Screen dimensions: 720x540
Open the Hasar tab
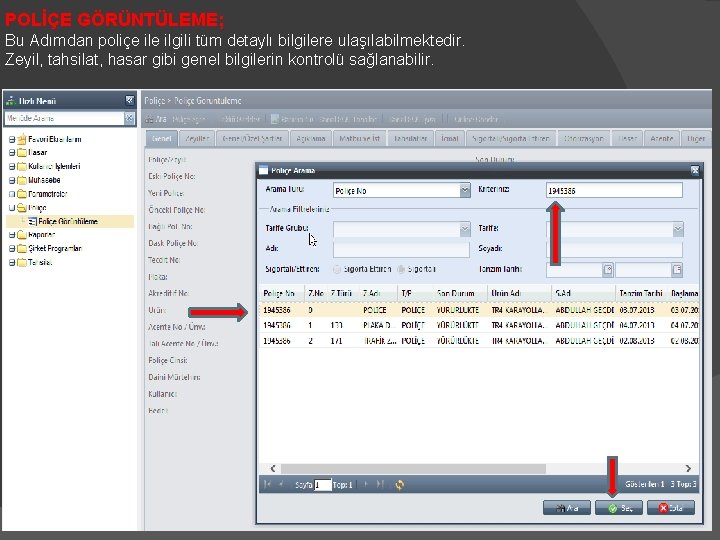627,138
